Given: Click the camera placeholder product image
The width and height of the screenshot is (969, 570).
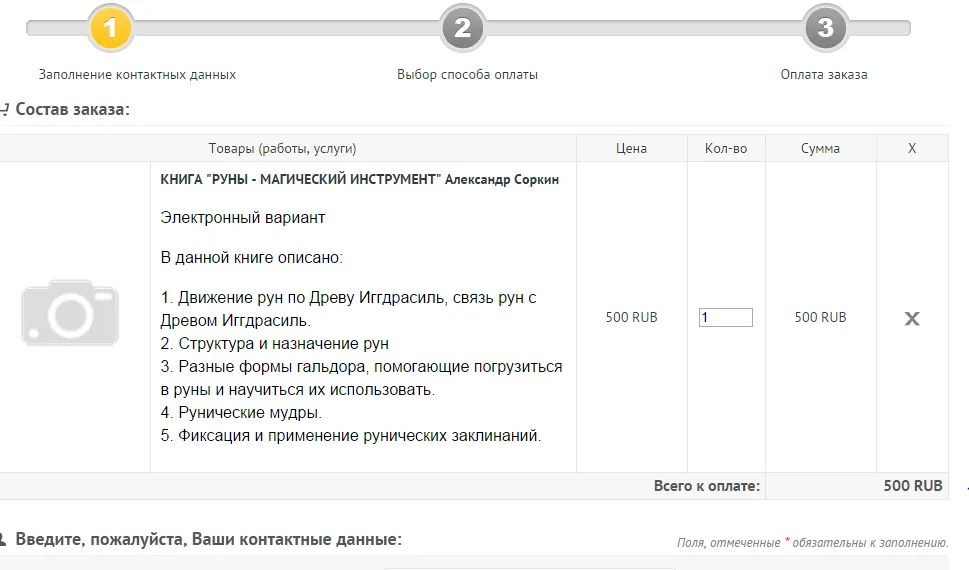Looking at the screenshot, I should pos(70,313).
